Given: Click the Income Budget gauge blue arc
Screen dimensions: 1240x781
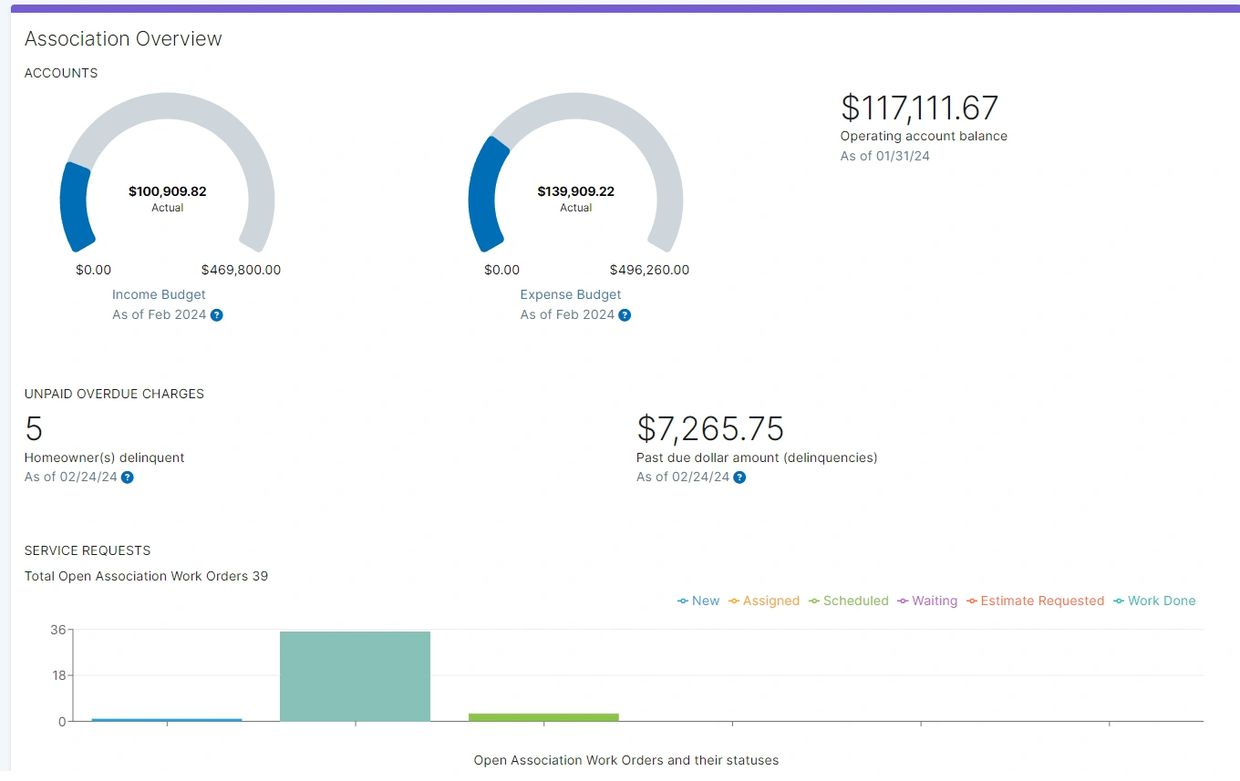Looking at the screenshot, I should coord(74,205).
